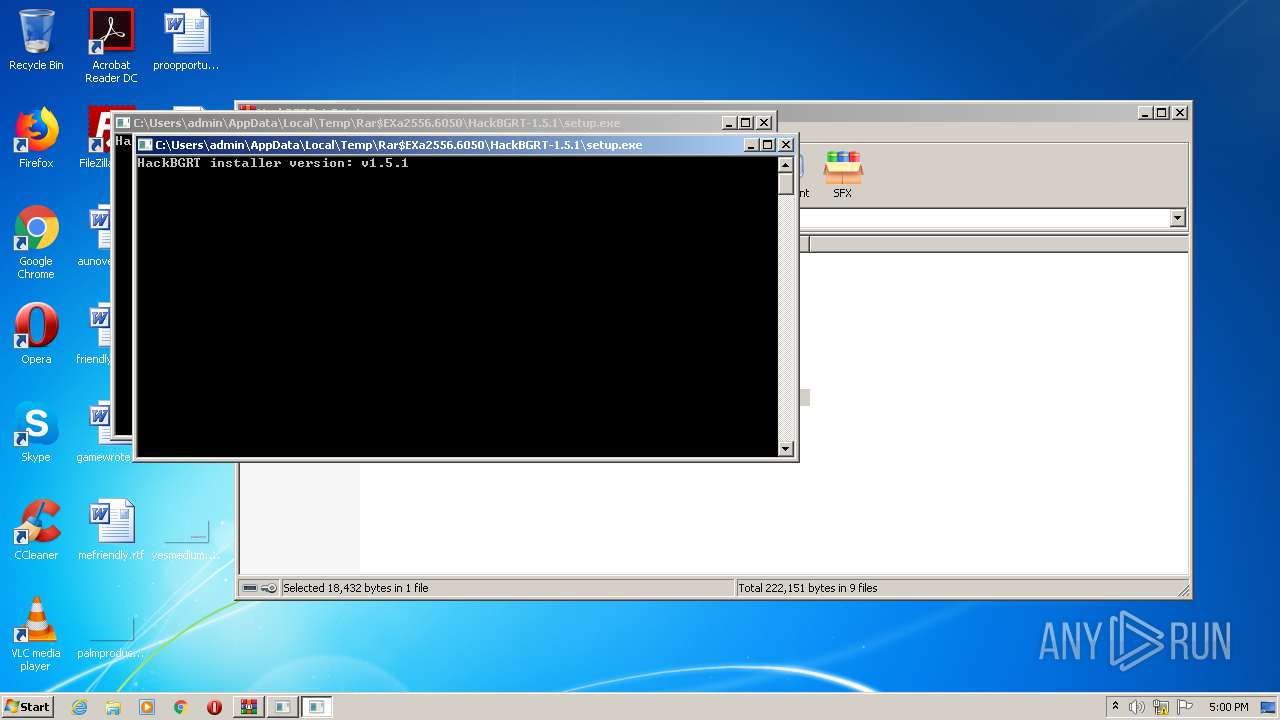Launch Firefox from the desktop
The image size is (1280, 720).
[36, 138]
